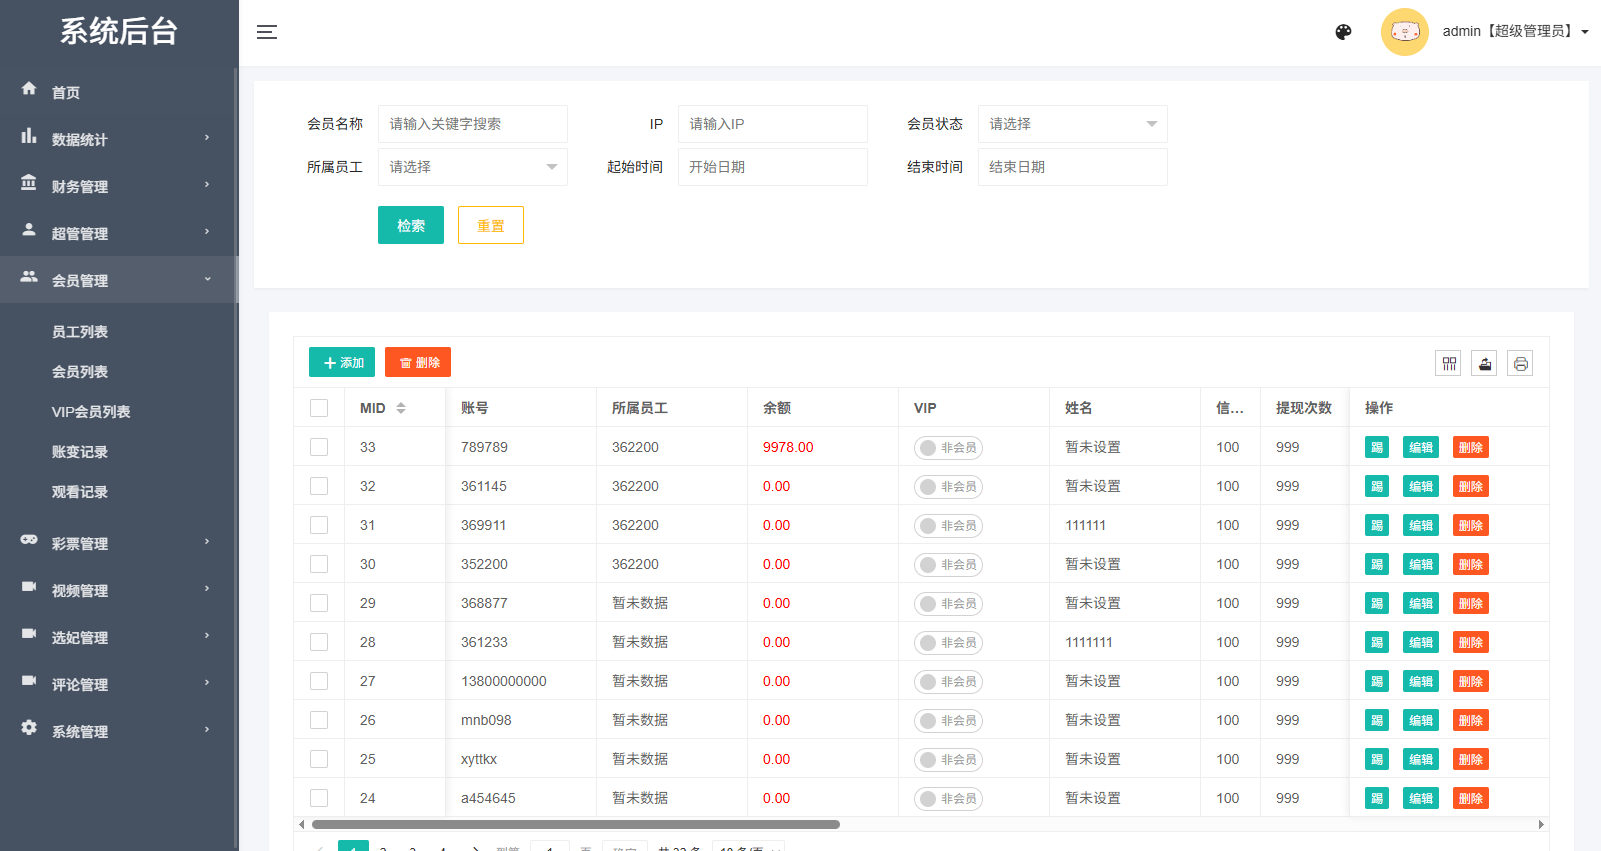Screen dimensions: 1601x851
Task: Click the table's horizontal scrollbar
Action: point(575,825)
